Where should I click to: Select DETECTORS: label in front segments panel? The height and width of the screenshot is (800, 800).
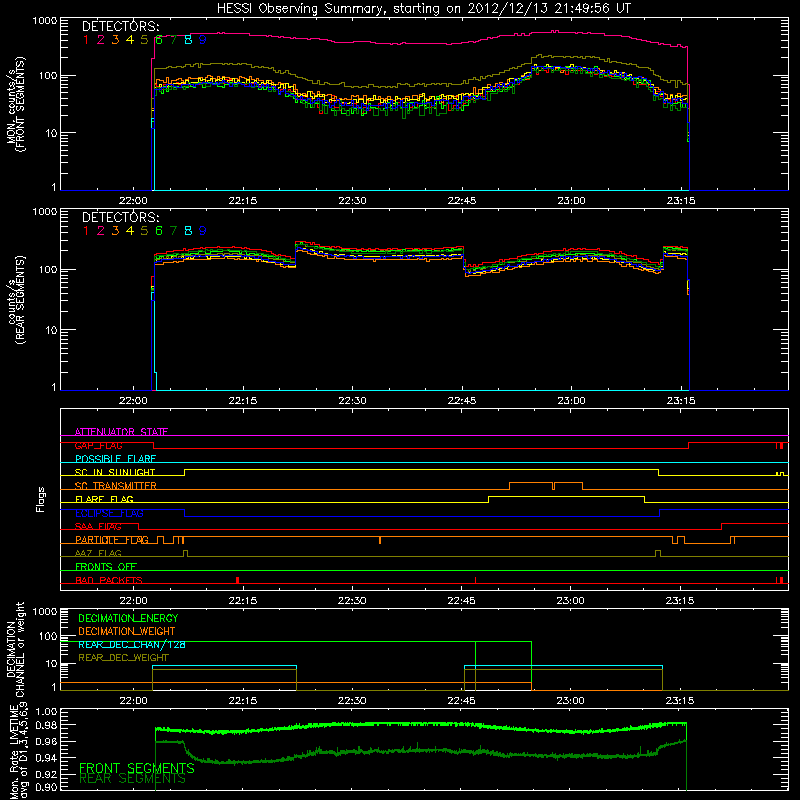tap(120, 27)
